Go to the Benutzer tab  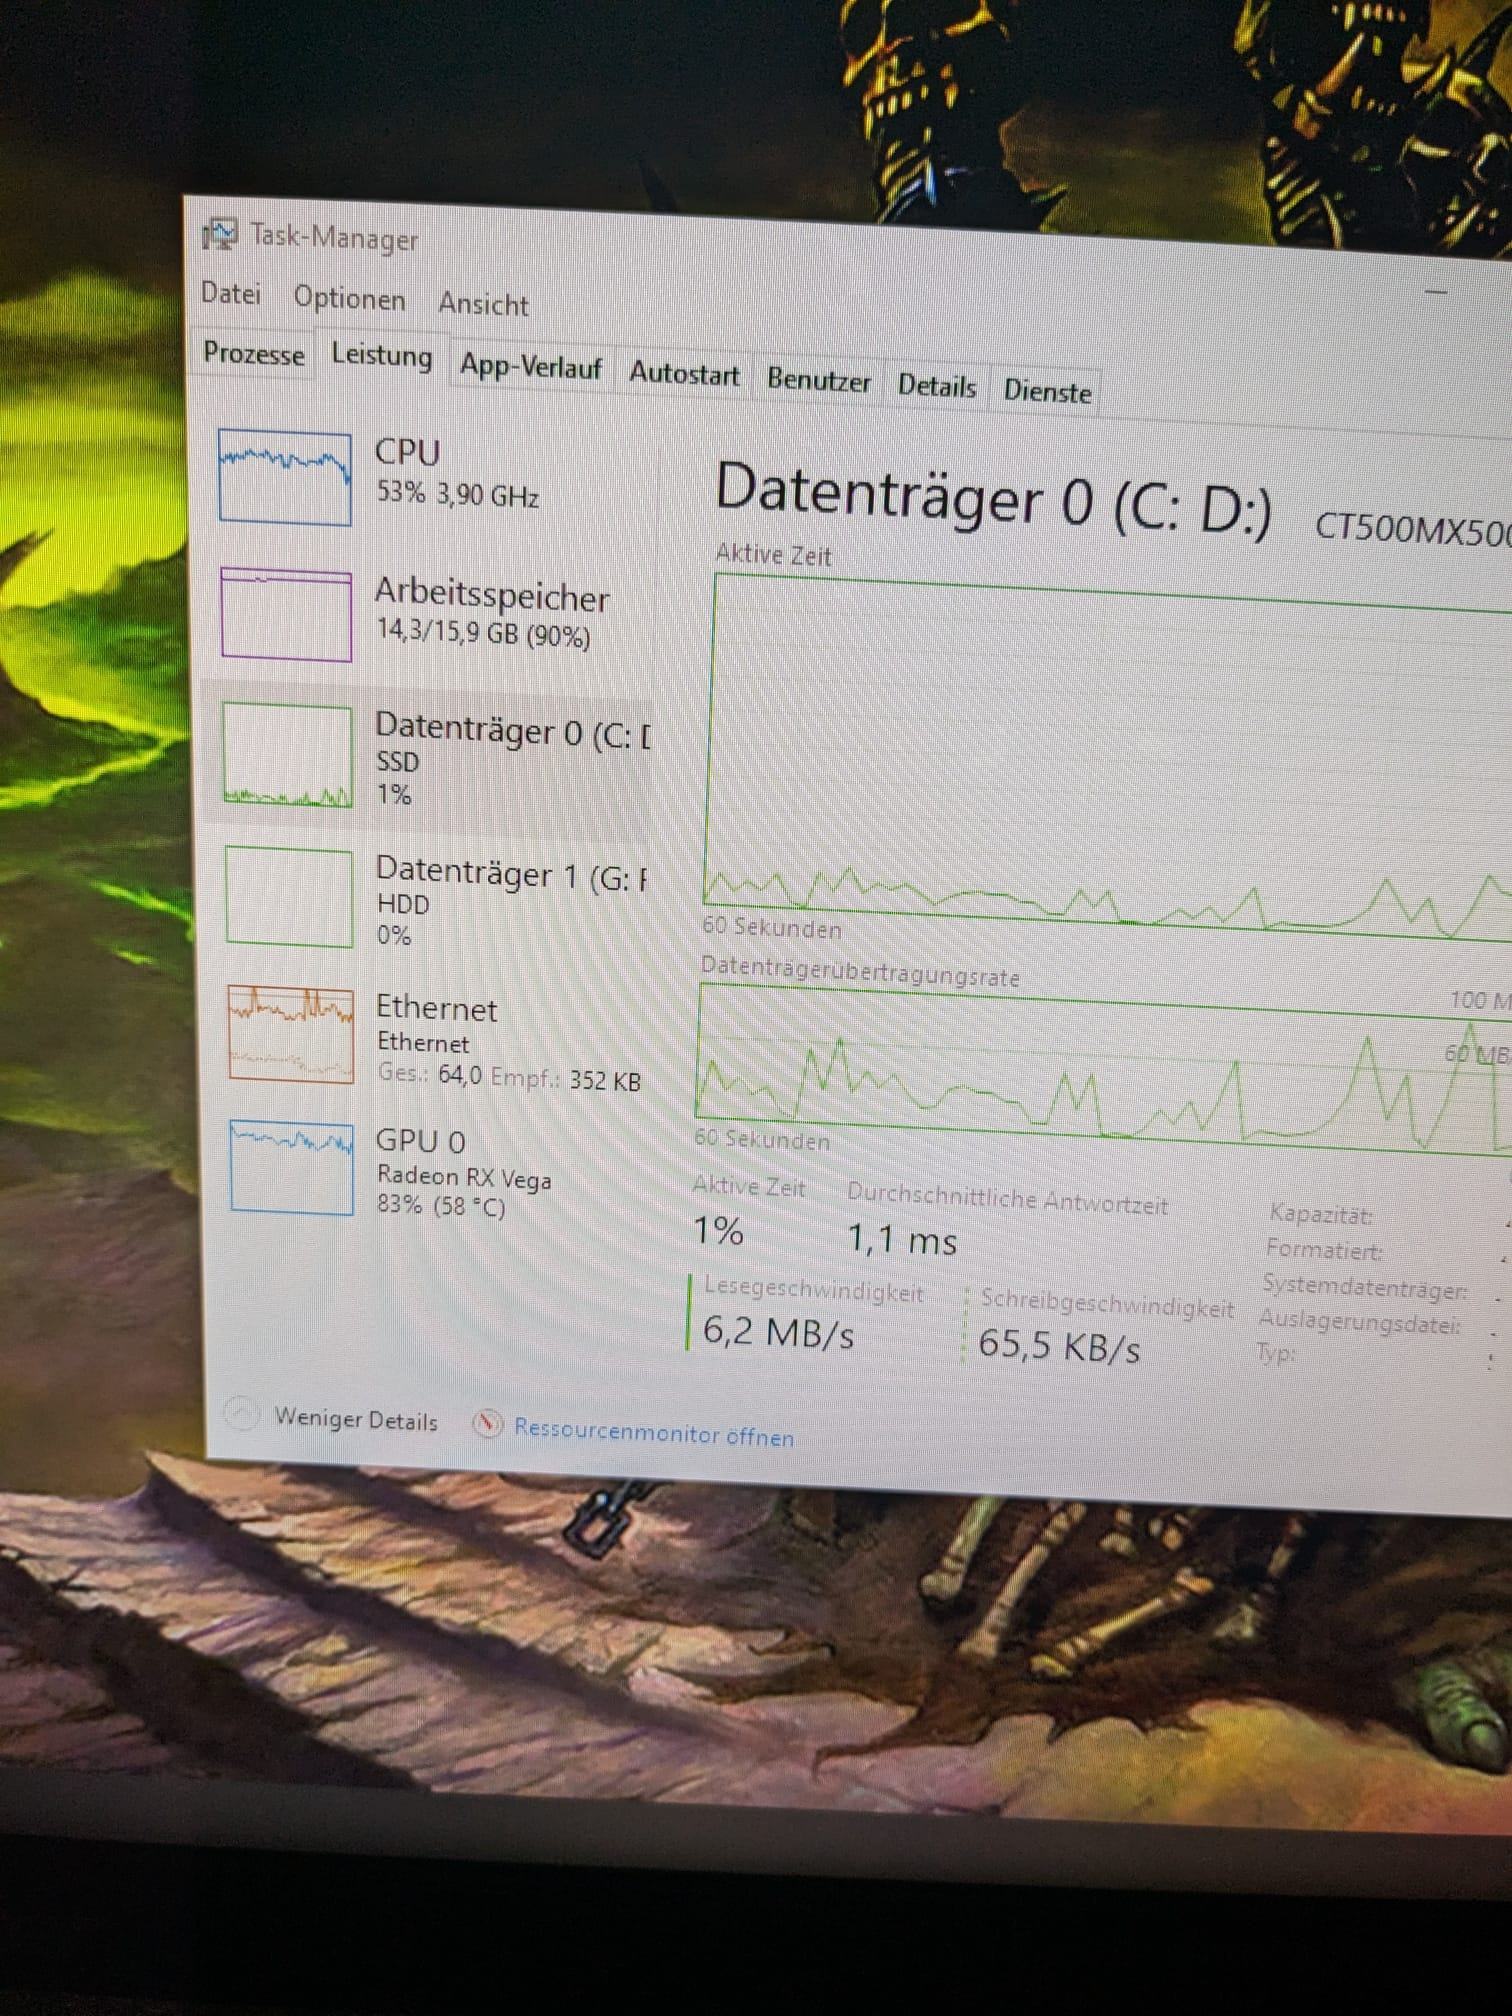pos(818,380)
